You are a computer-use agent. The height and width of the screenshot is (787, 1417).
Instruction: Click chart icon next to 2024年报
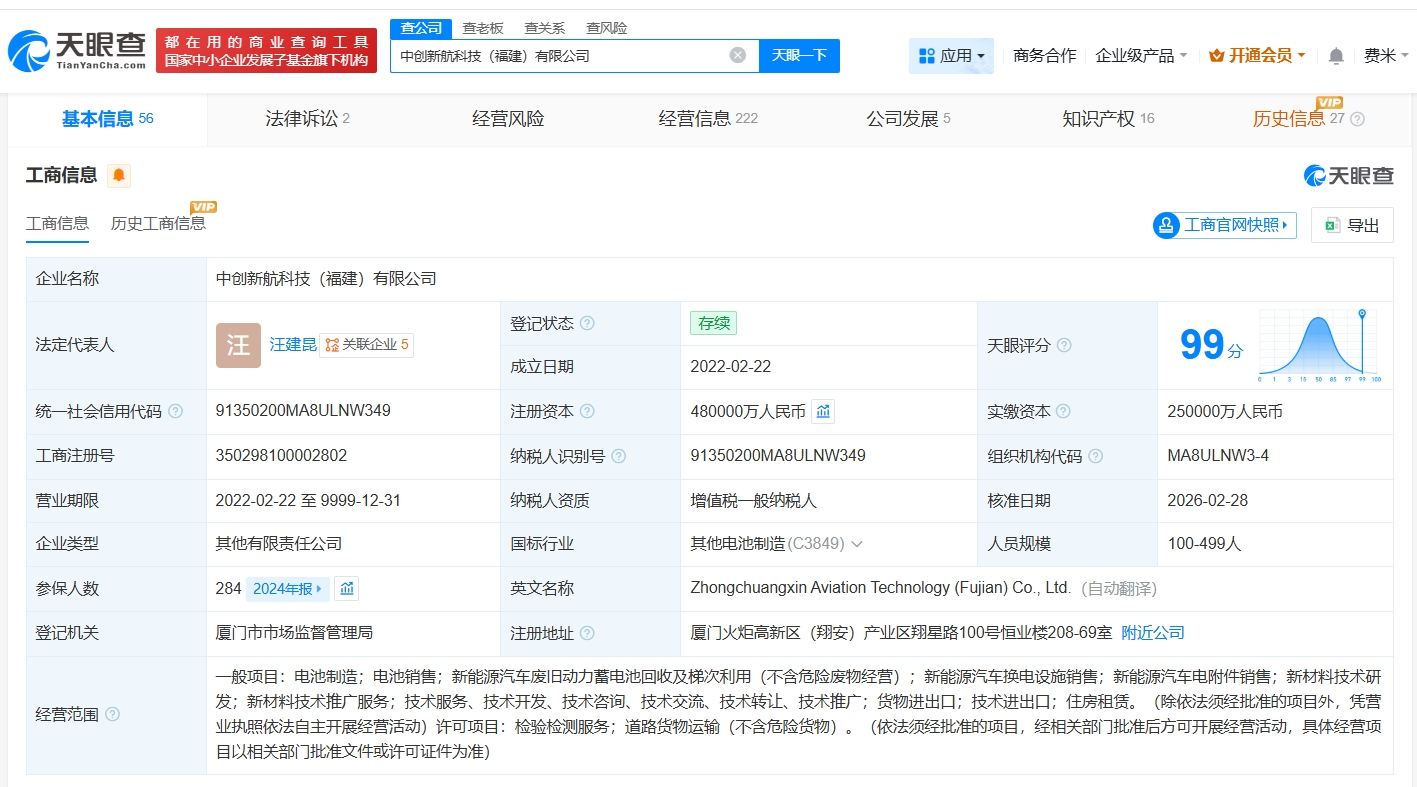(347, 589)
